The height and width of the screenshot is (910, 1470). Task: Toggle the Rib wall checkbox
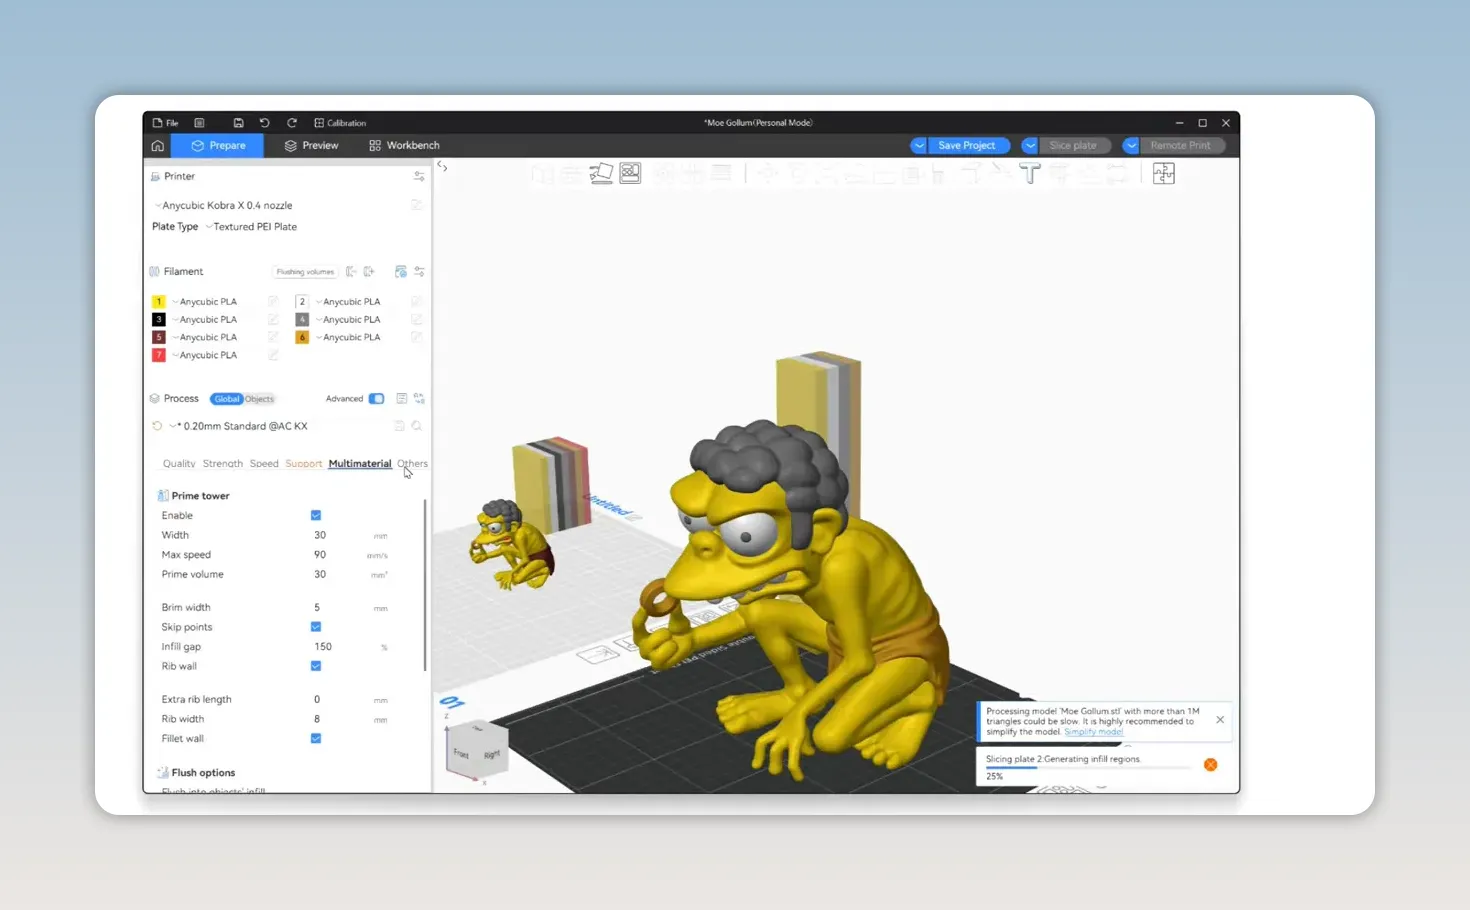316,666
